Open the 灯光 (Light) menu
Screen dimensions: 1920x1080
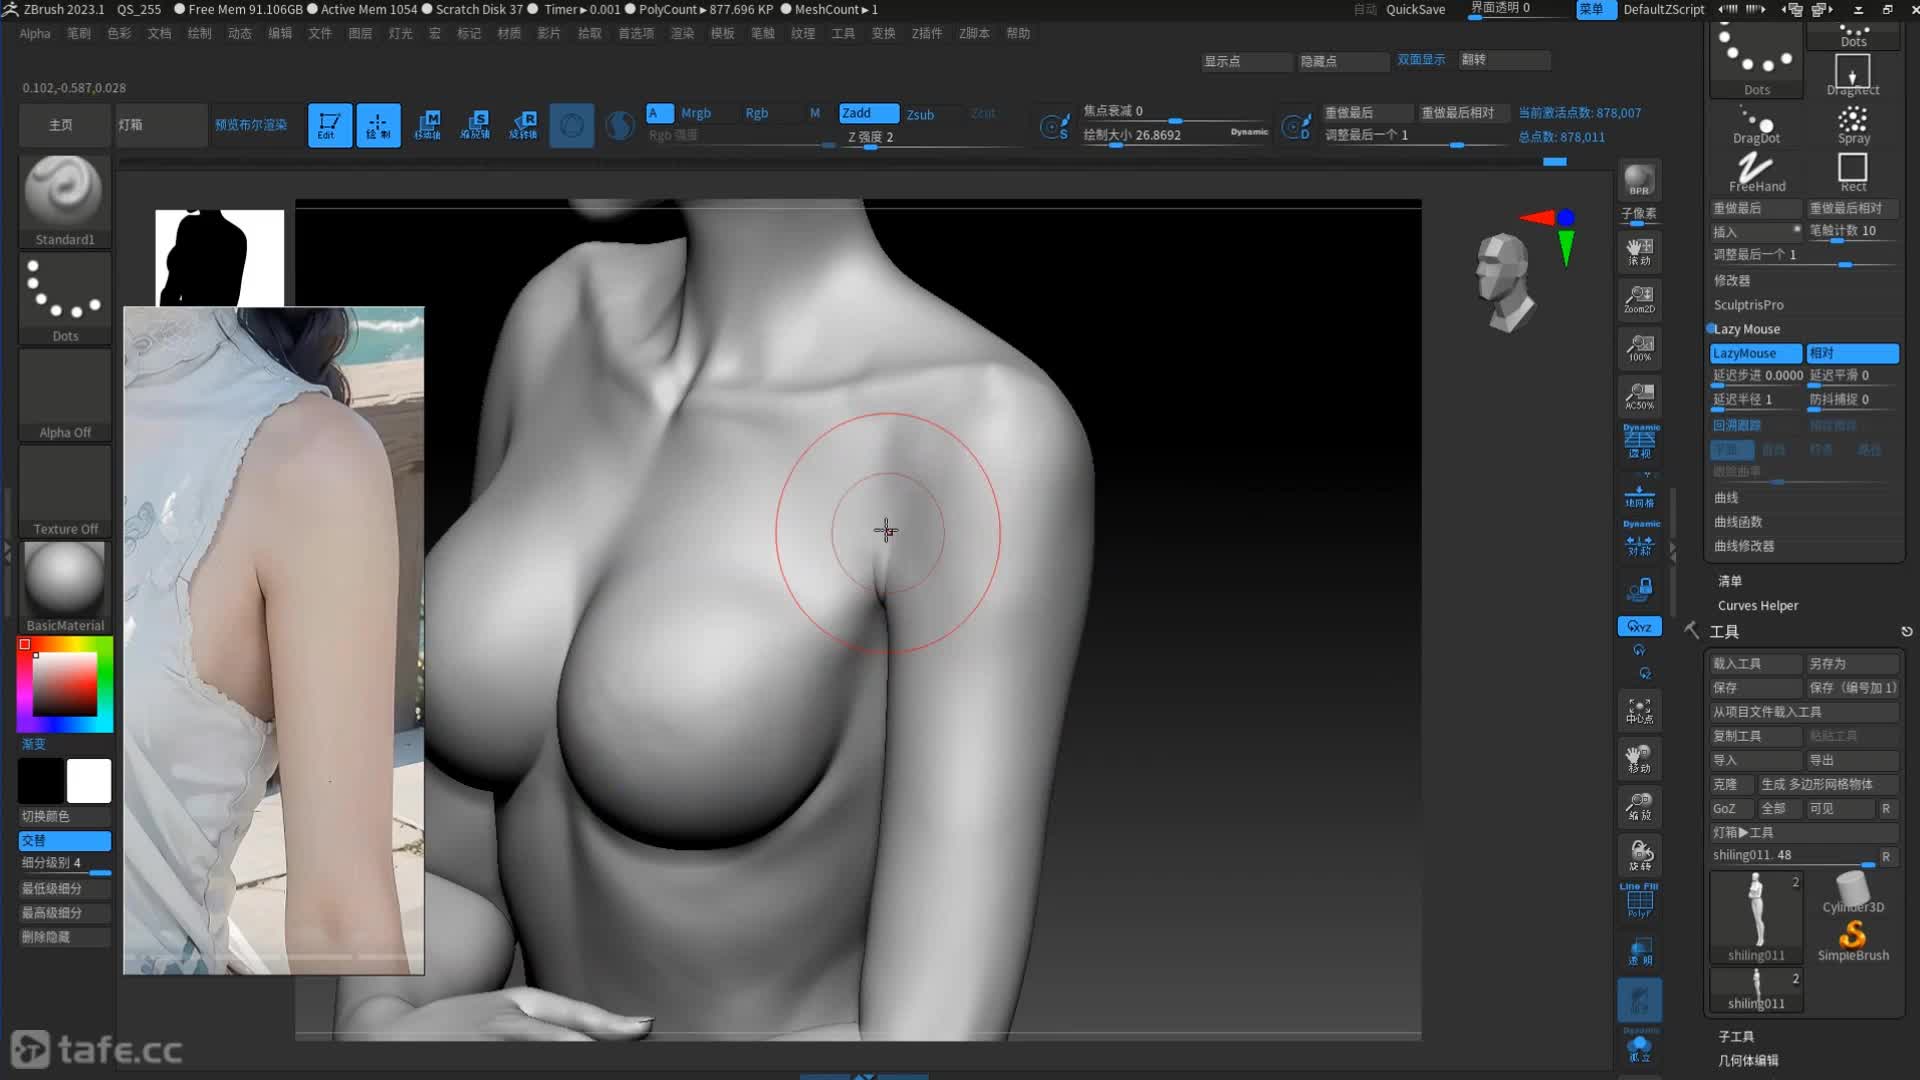point(400,33)
